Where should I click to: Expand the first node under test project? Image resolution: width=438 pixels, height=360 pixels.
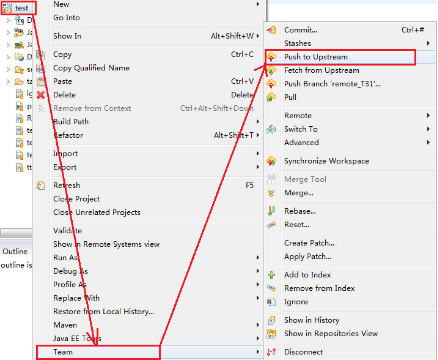(x=8, y=21)
